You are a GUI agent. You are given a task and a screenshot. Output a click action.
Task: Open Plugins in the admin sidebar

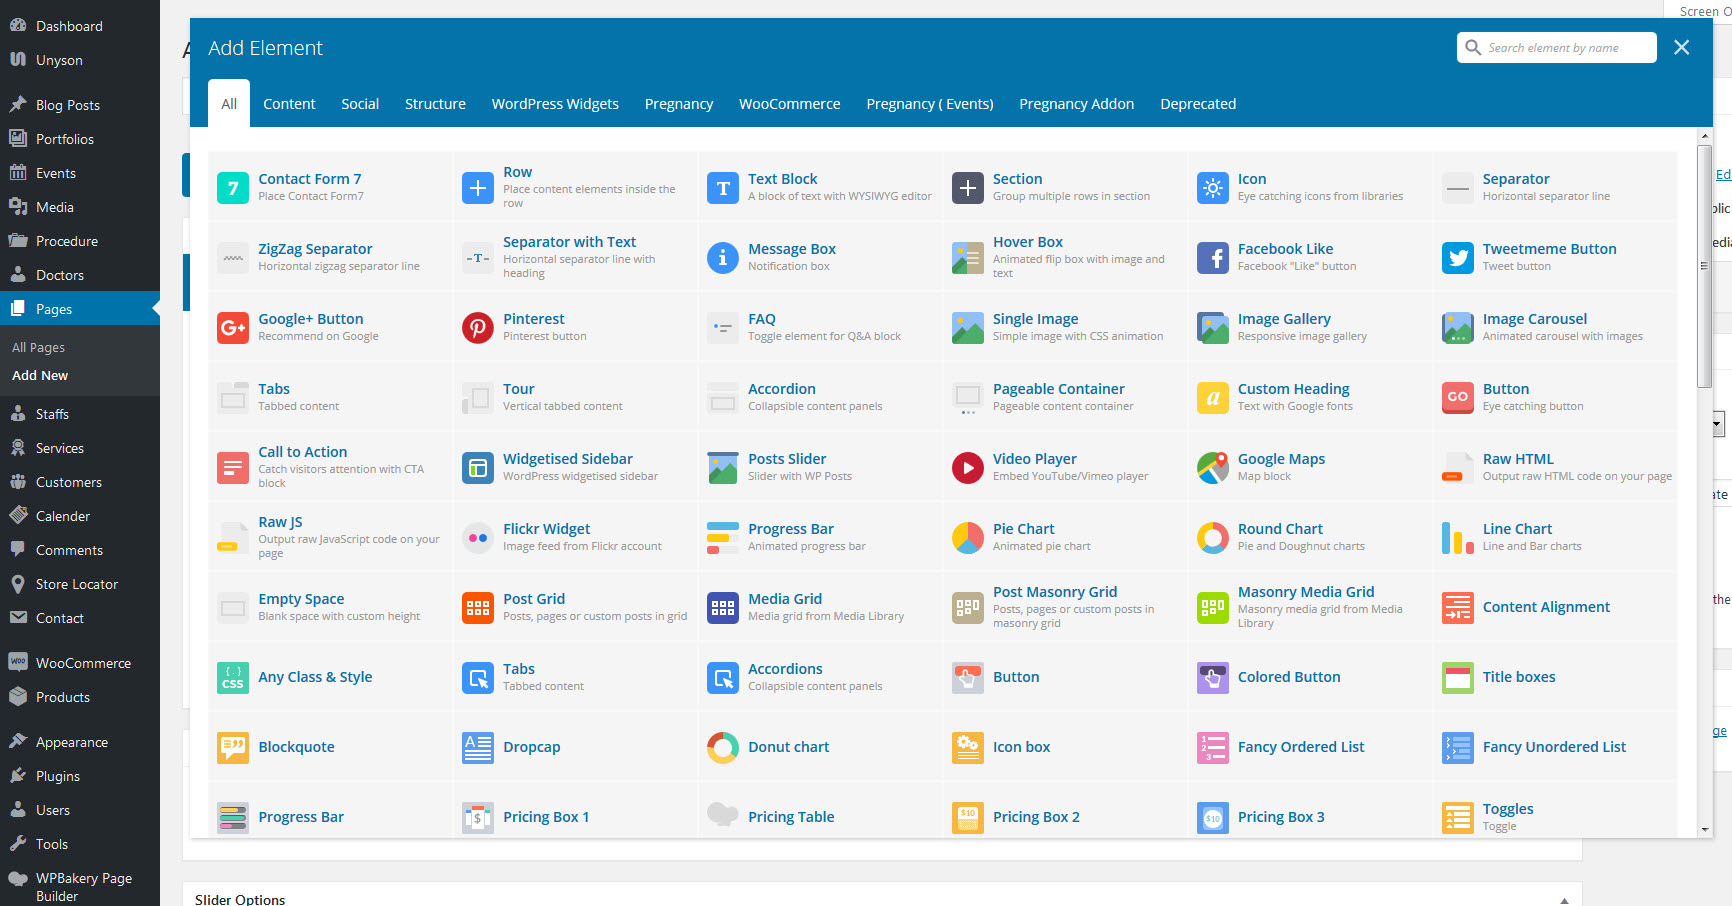point(58,776)
